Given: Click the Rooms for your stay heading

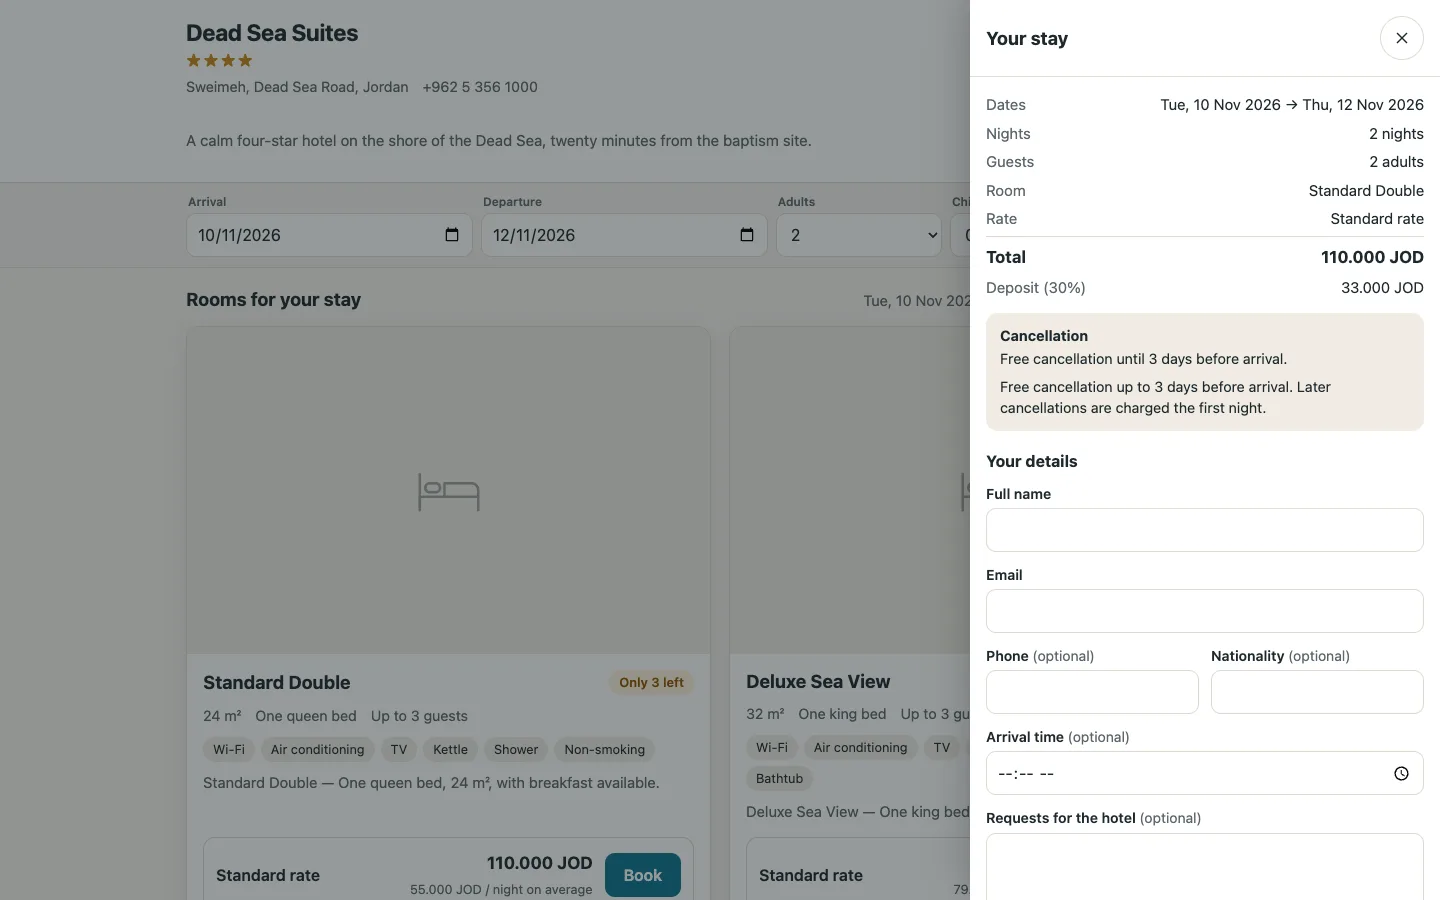Looking at the screenshot, I should pyautogui.click(x=273, y=299).
